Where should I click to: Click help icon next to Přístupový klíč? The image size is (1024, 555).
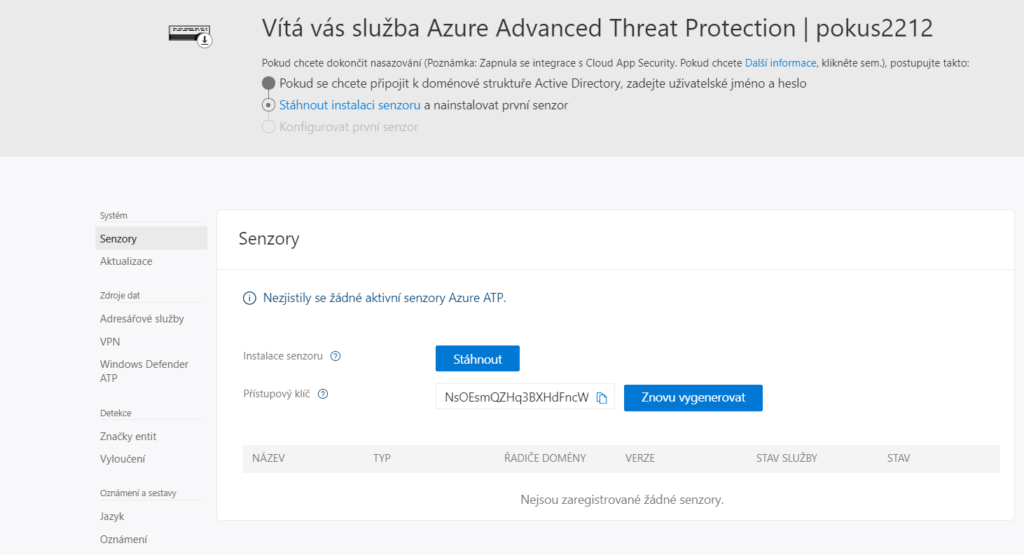pyautogui.click(x=323, y=394)
